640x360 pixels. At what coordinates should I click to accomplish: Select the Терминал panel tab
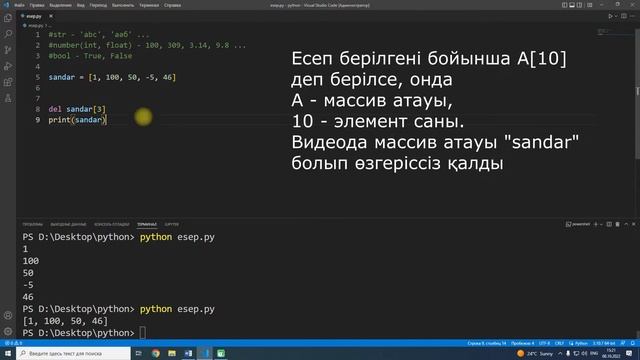[x=147, y=224]
